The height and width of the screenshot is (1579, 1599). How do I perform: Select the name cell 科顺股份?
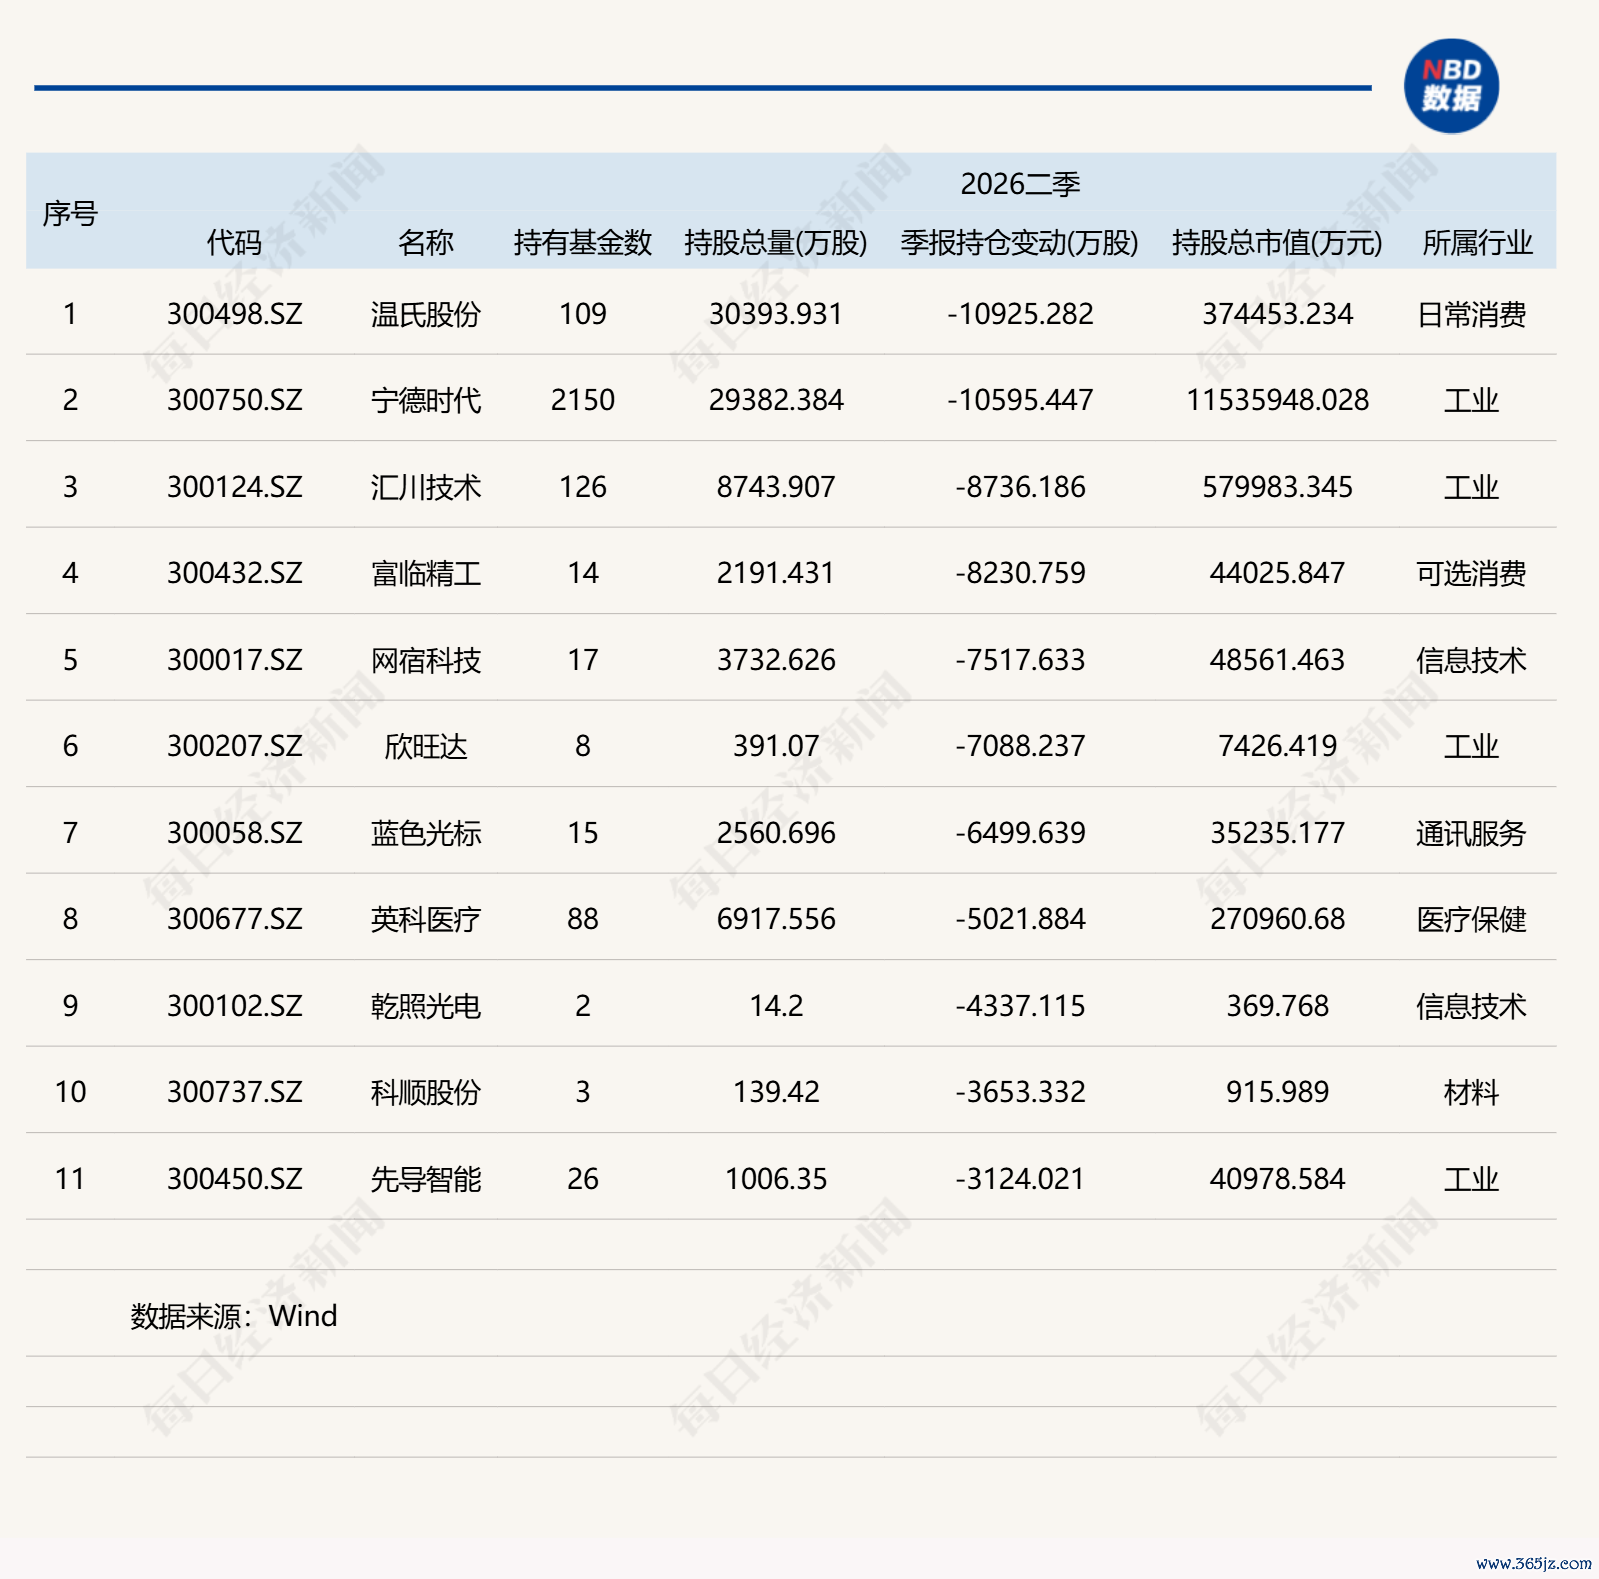click(x=426, y=1092)
